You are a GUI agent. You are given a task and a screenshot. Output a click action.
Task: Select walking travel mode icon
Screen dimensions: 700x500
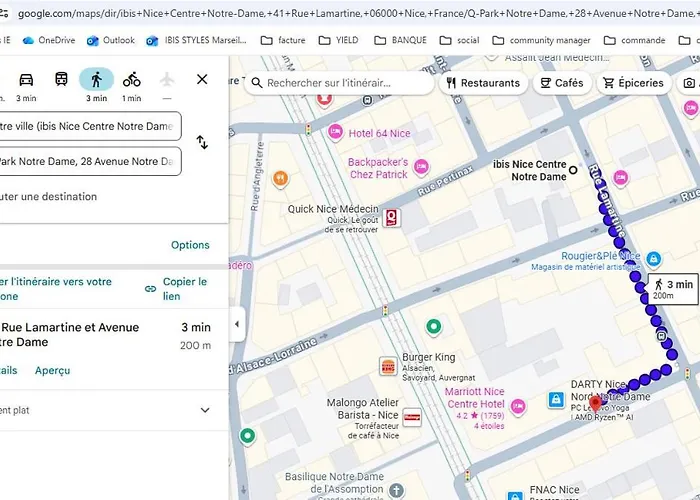tap(96, 80)
